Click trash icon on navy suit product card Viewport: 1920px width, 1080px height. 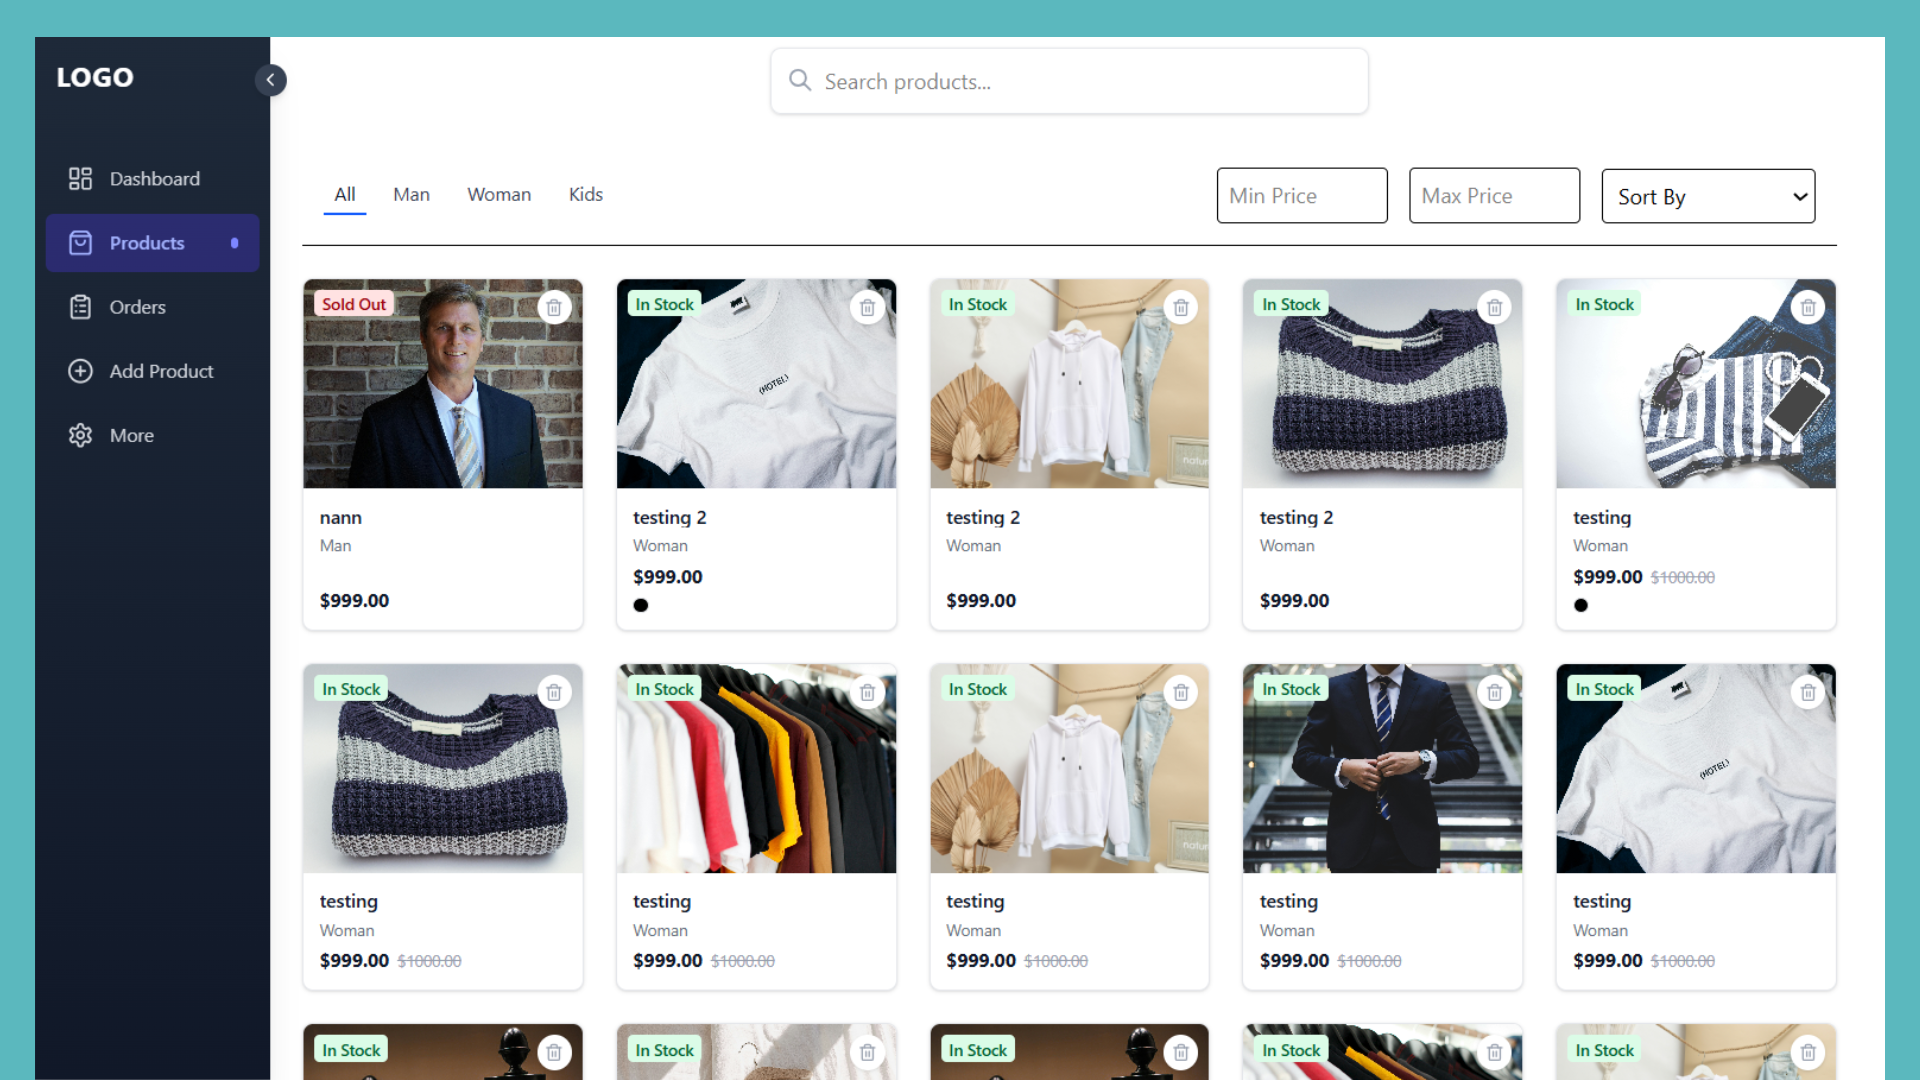(x=1494, y=692)
